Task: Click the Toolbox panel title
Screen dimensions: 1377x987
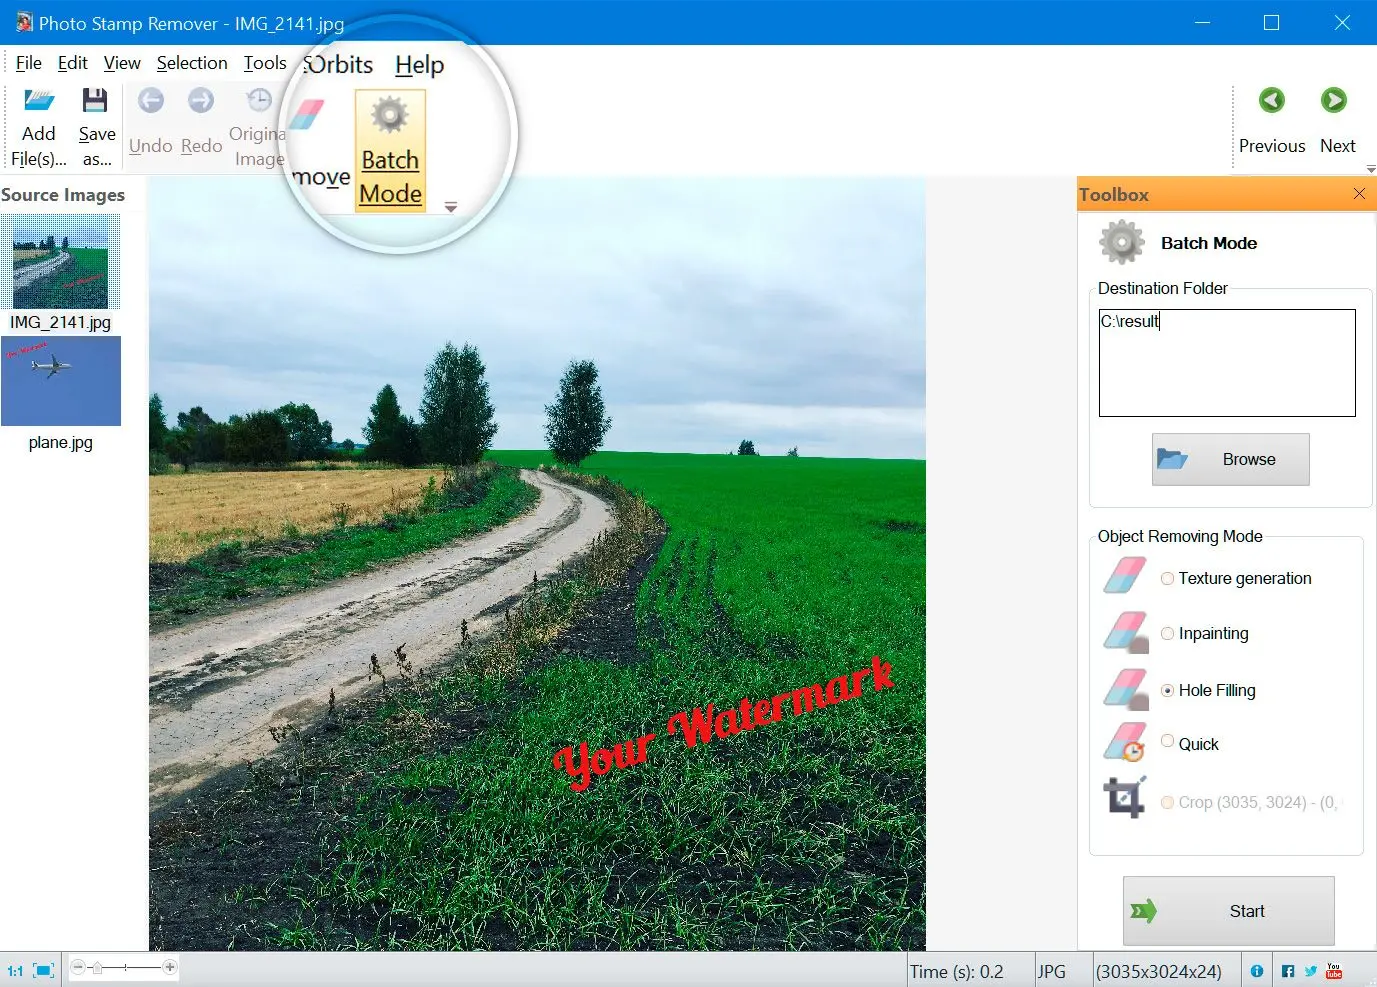Action: (x=1113, y=195)
